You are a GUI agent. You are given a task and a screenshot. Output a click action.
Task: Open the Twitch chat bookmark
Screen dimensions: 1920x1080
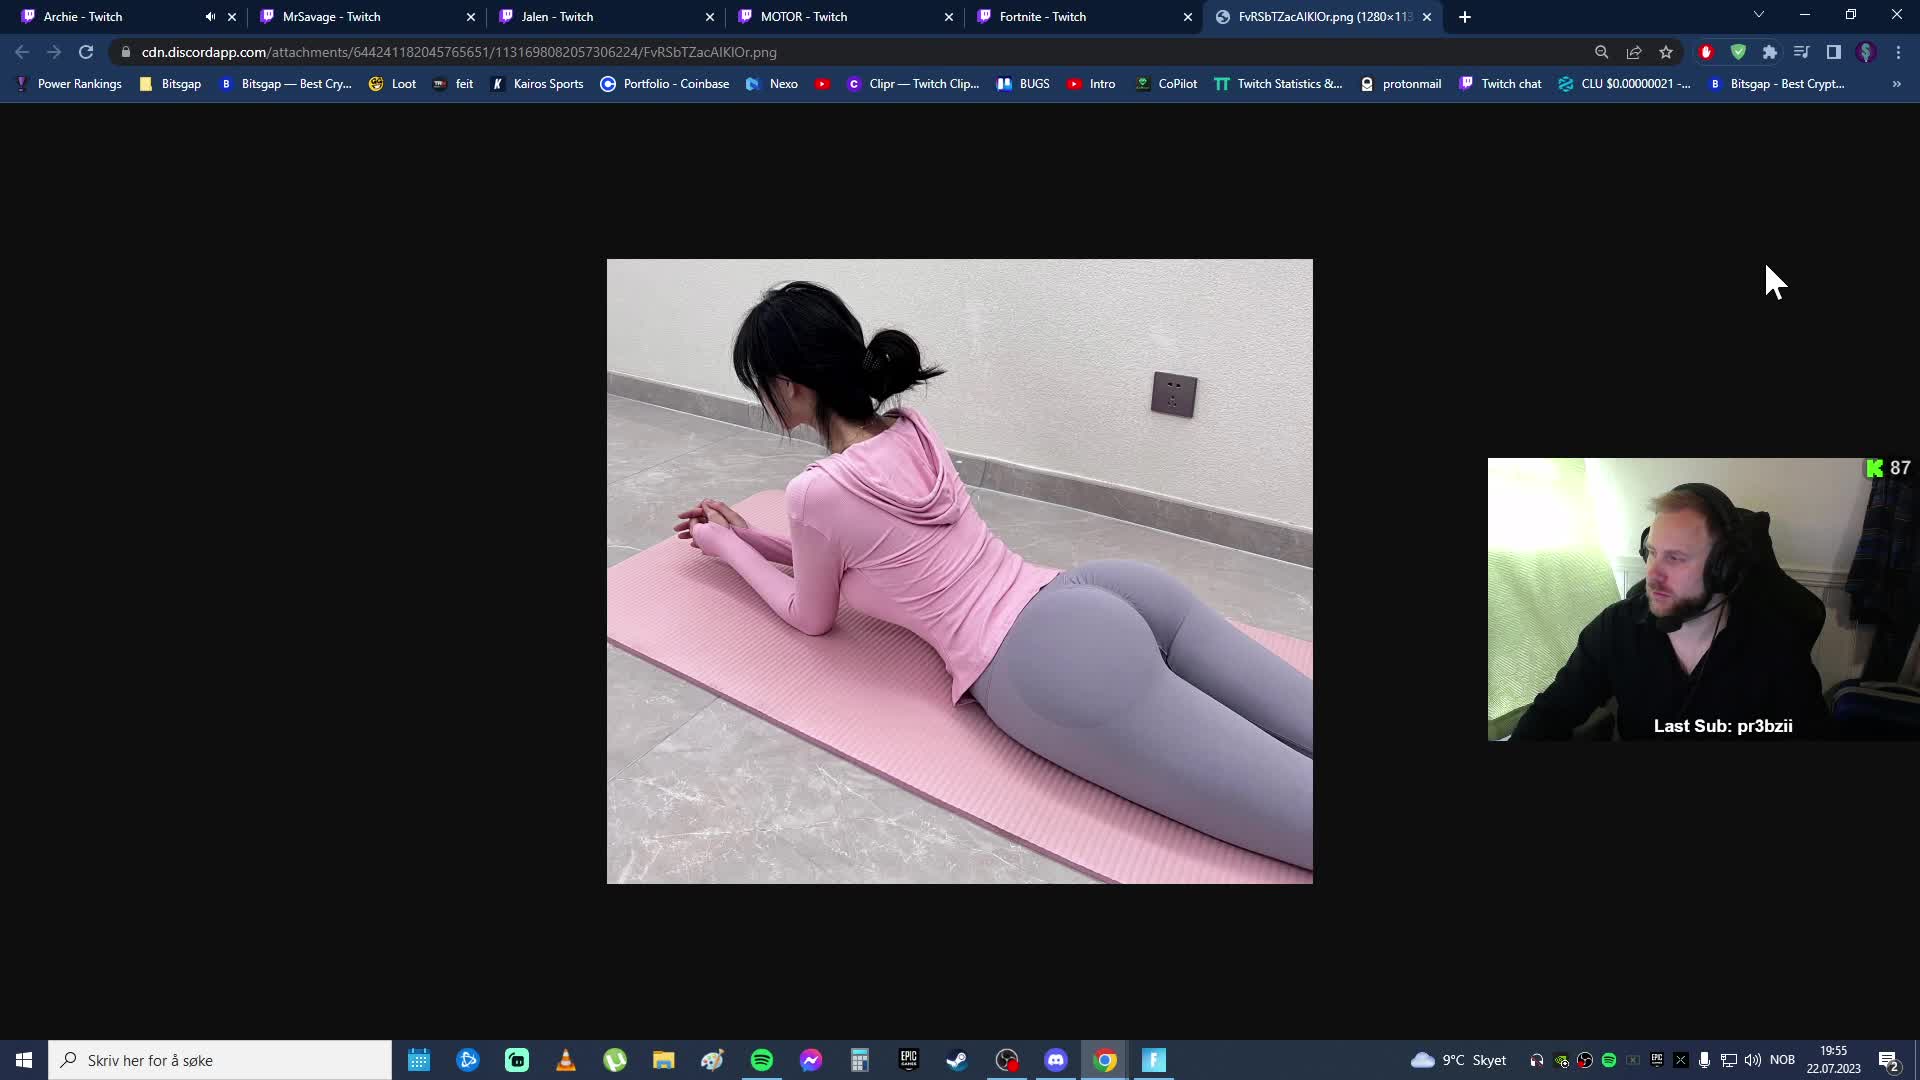tap(1500, 84)
